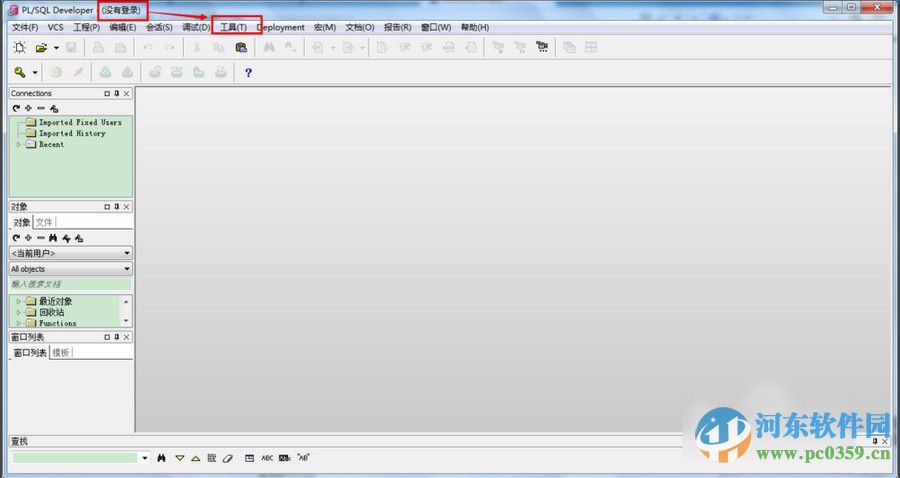The image size is (900, 478).
Task: Open the 文件(F) menu
Action: (x=25, y=28)
